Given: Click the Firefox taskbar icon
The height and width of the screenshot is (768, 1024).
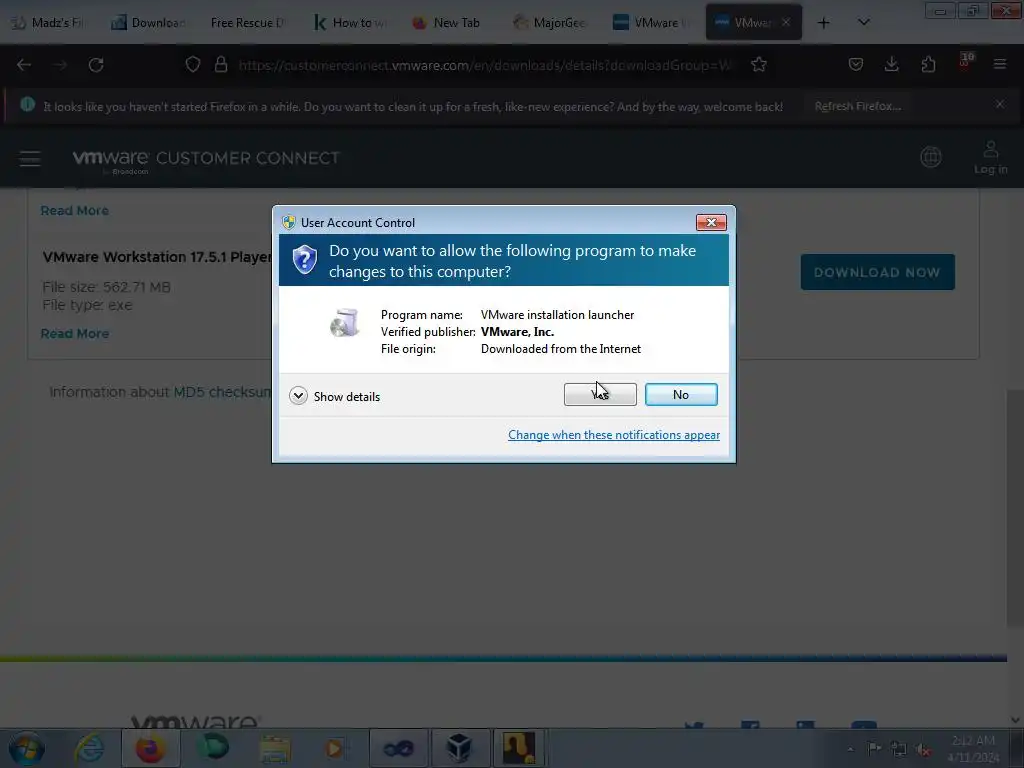Looking at the screenshot, I should pyautogui.click(x=150, y=748).
